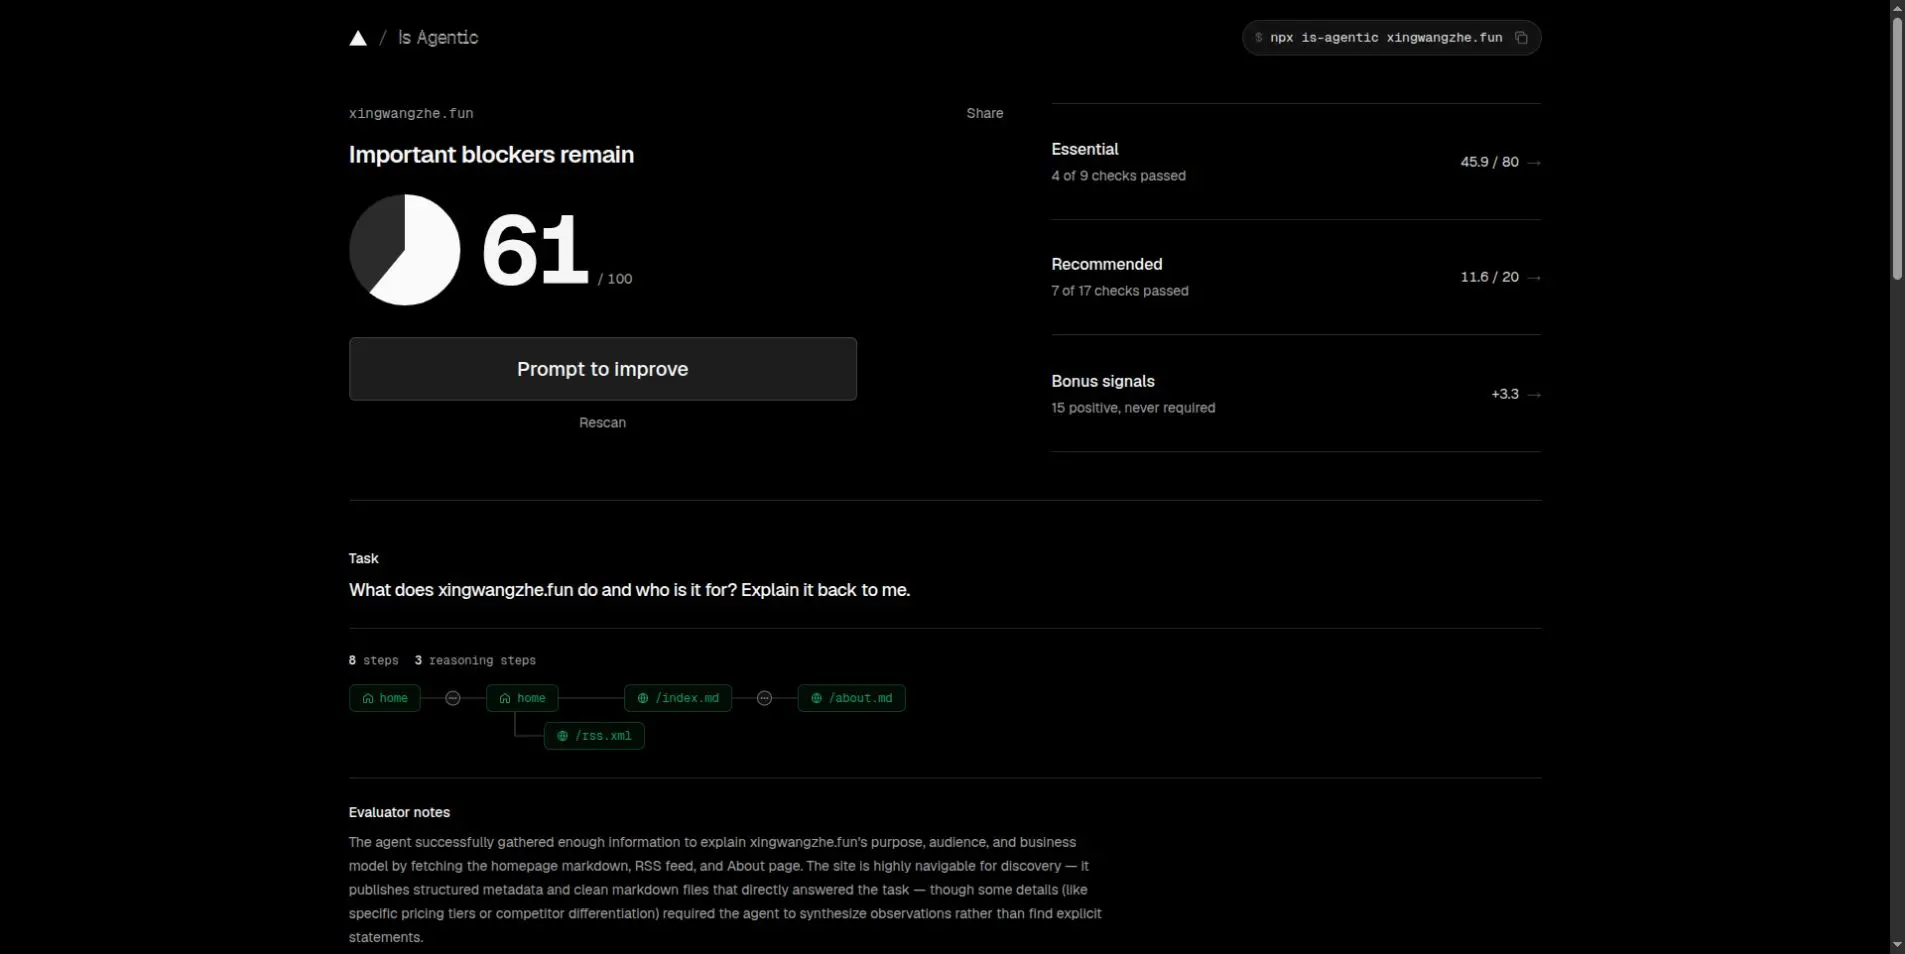The height and width of the screenshot is (954, 1905).
Task: Click the 45.9 / 80 score value
Action: point(1489,162)
